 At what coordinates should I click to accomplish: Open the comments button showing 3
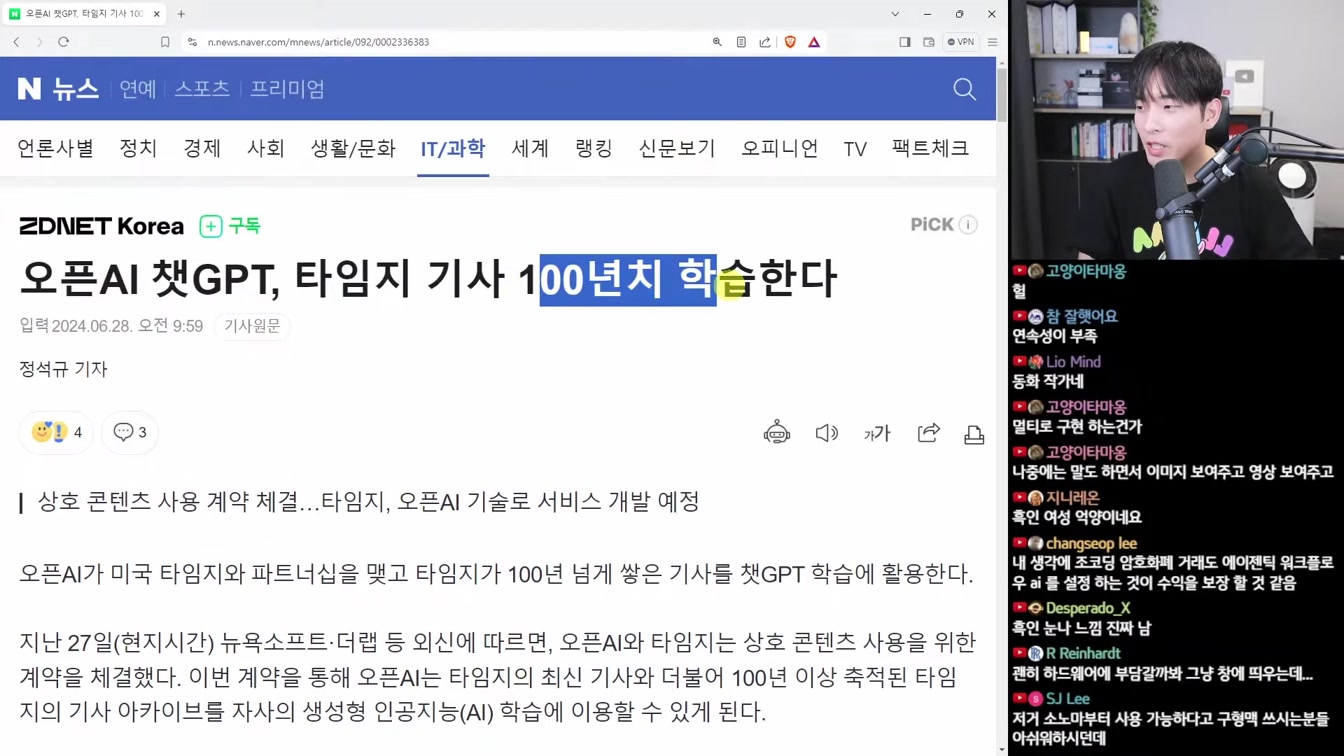pyautogui.click(x=130, y=432)
